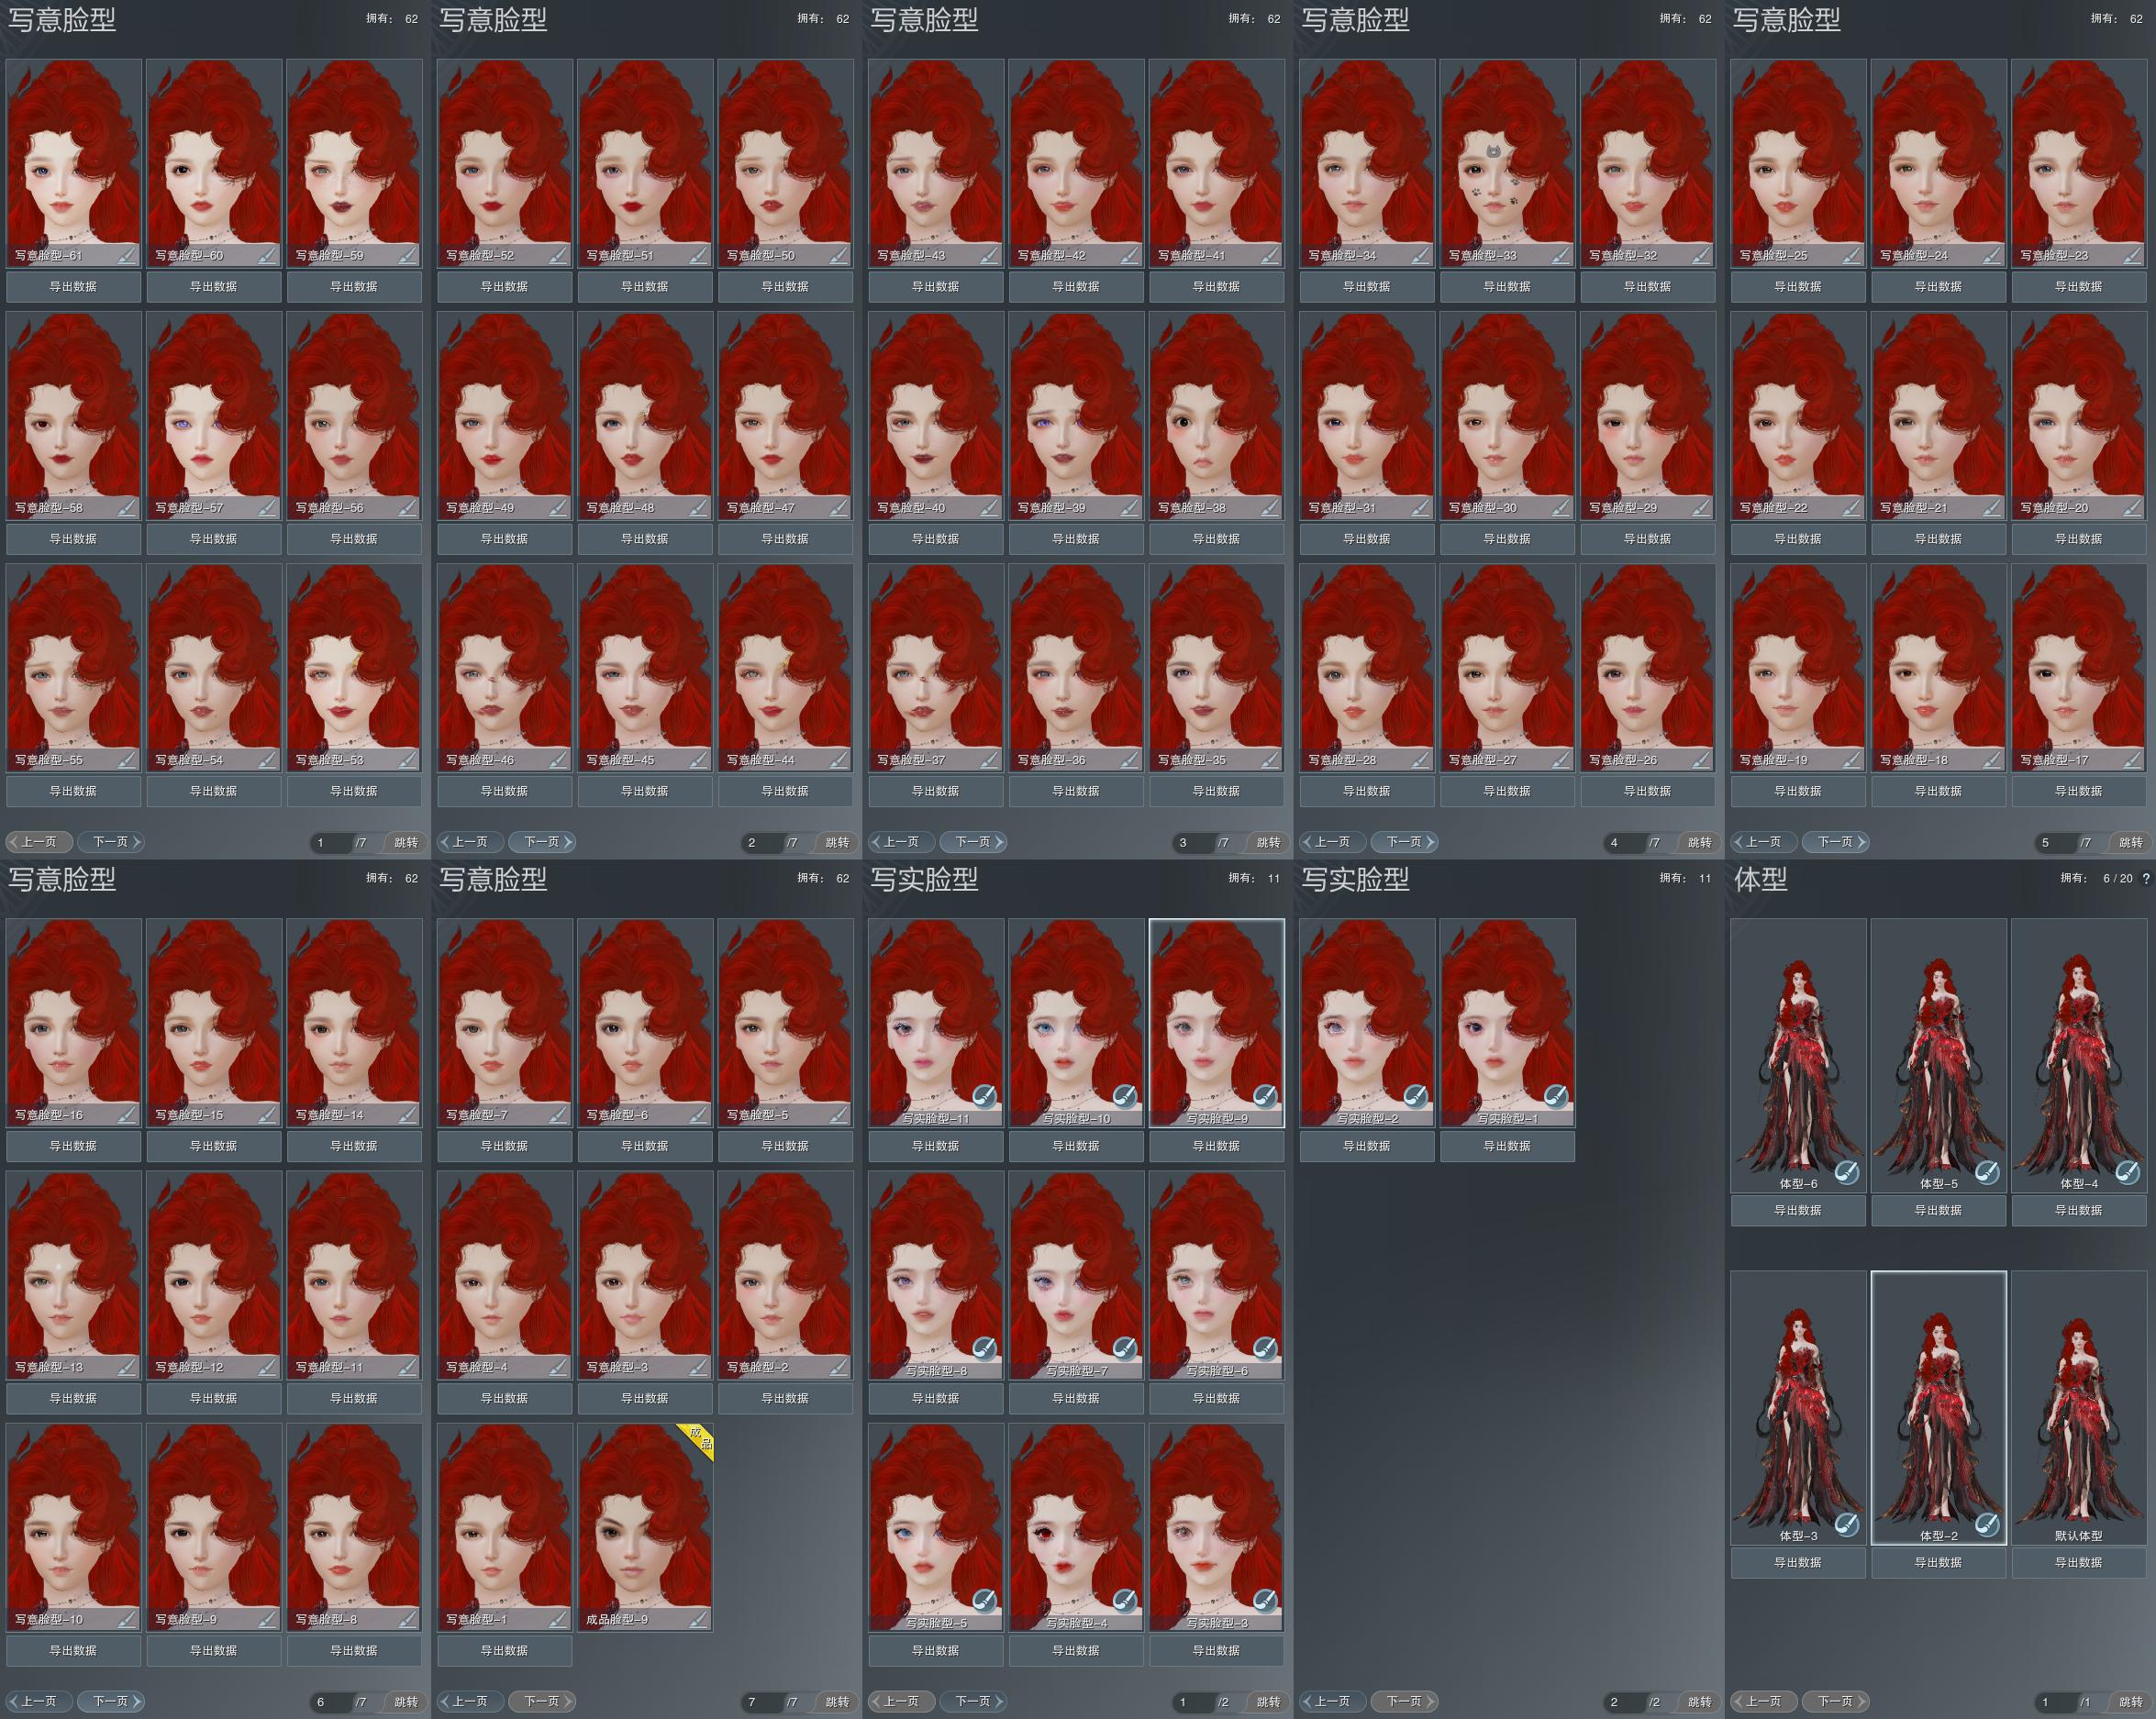Click the page number field showing 4
Viewport: 2156px width, 1719px height.
(1620, 842)
